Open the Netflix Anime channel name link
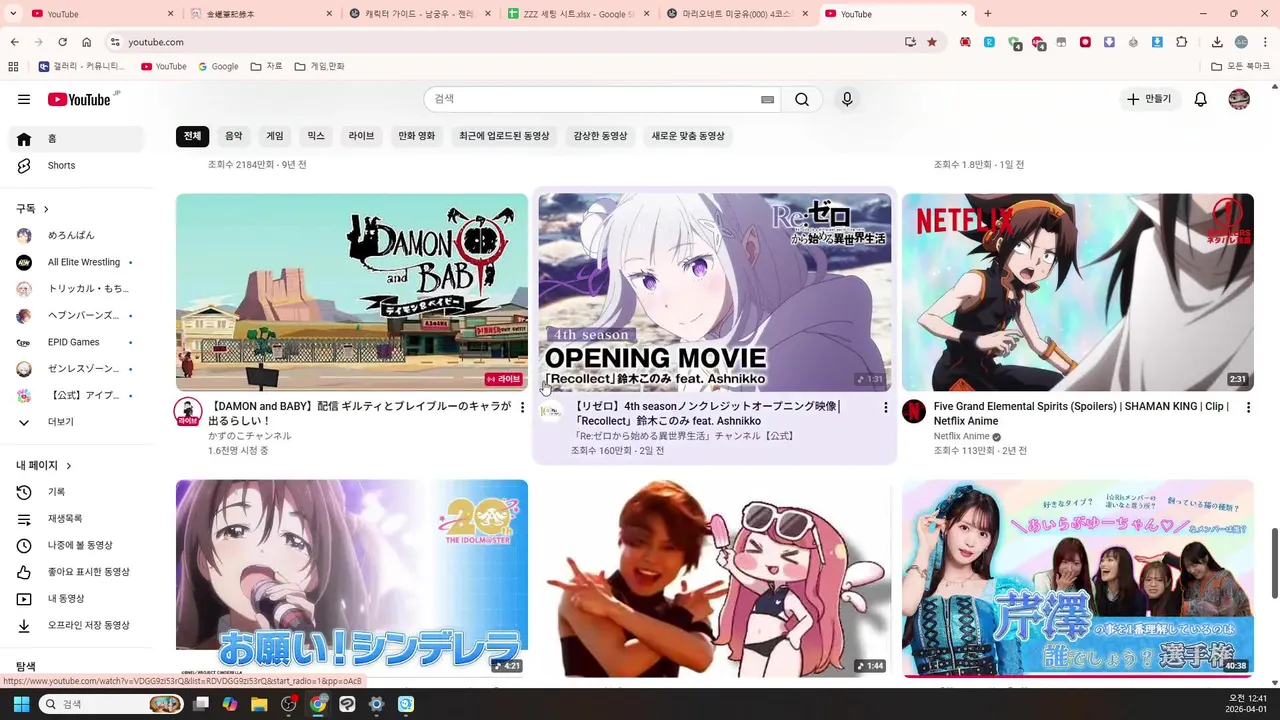 961,436
